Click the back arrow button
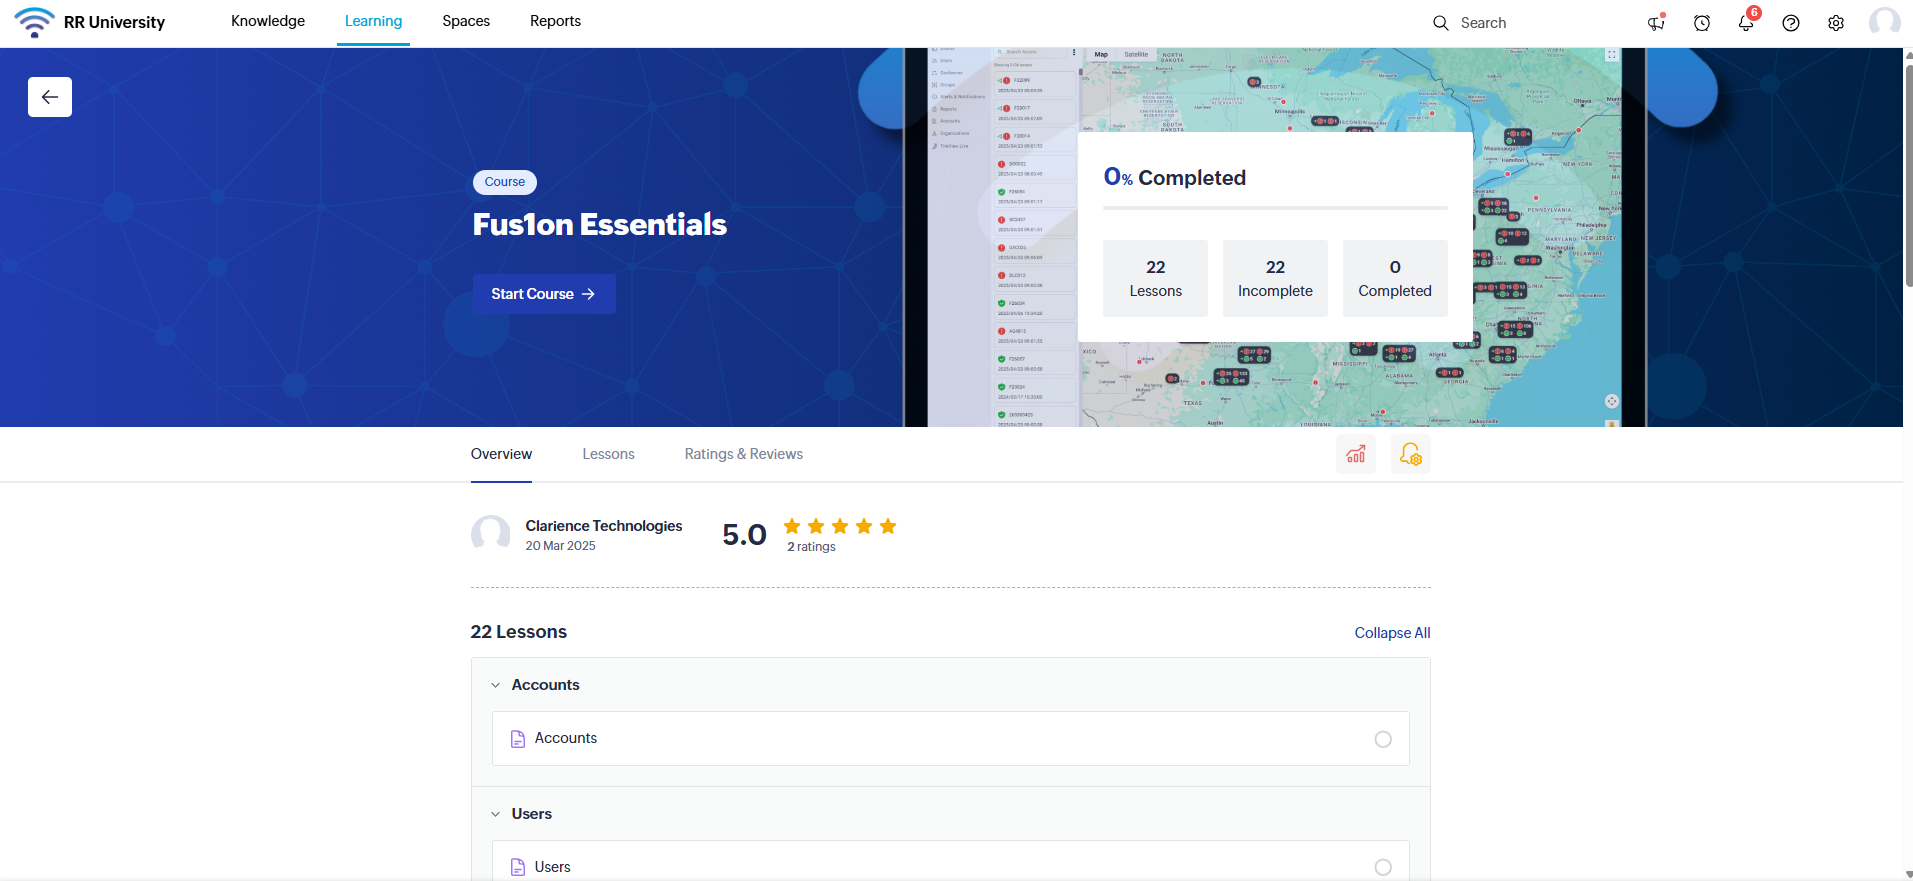The image size is (1913, 881). [x=50, y=97]
